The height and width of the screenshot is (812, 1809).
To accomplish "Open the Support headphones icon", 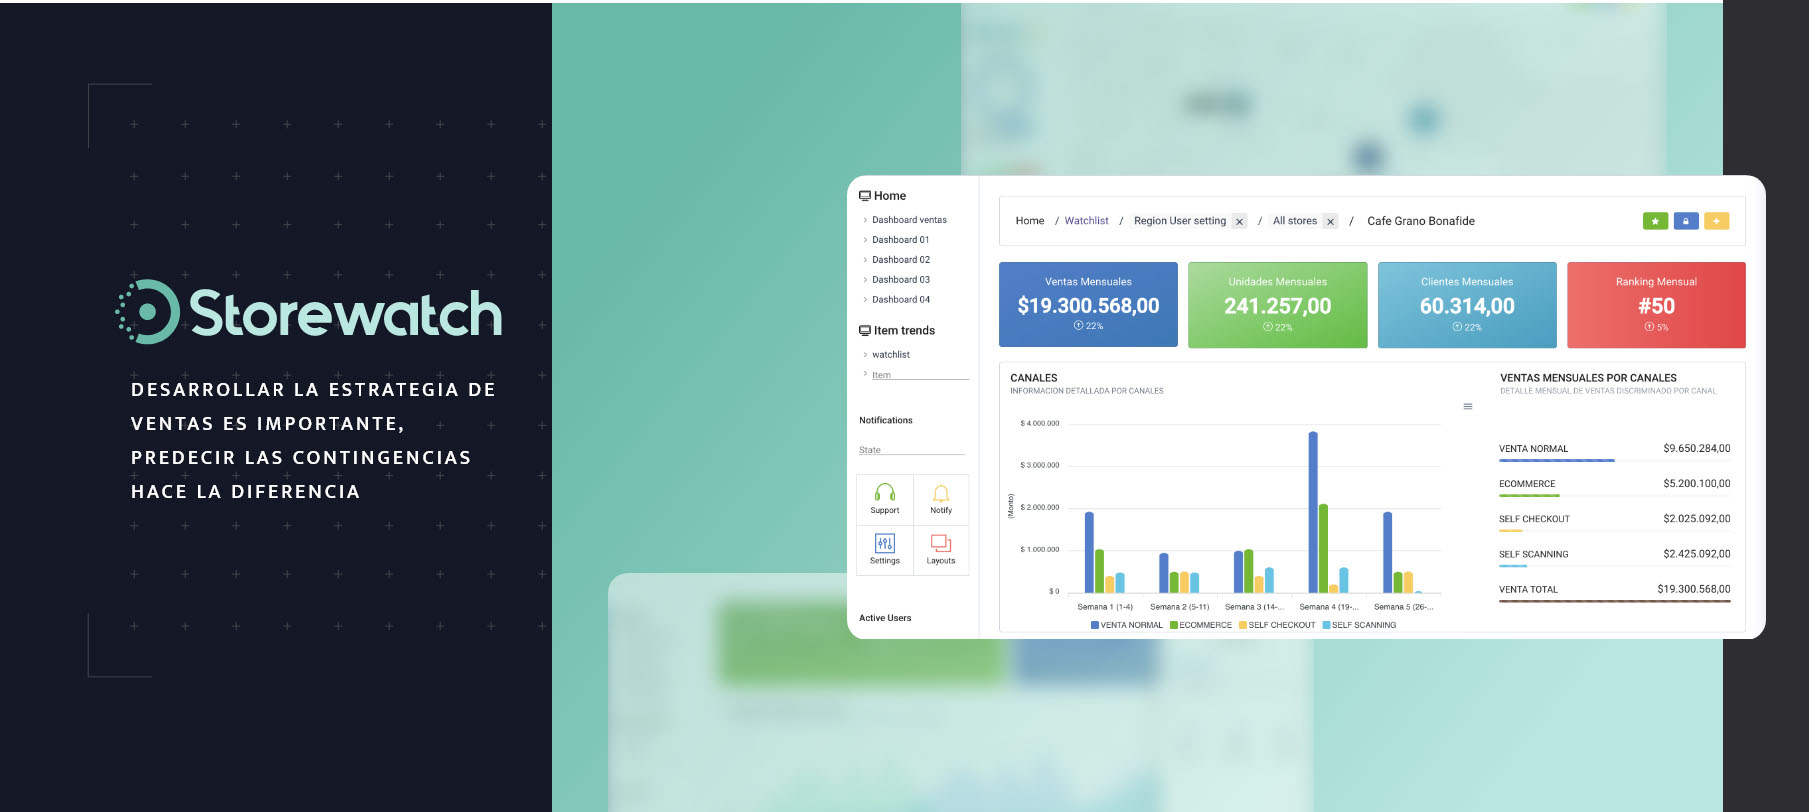I will click(x=885, y=492).
